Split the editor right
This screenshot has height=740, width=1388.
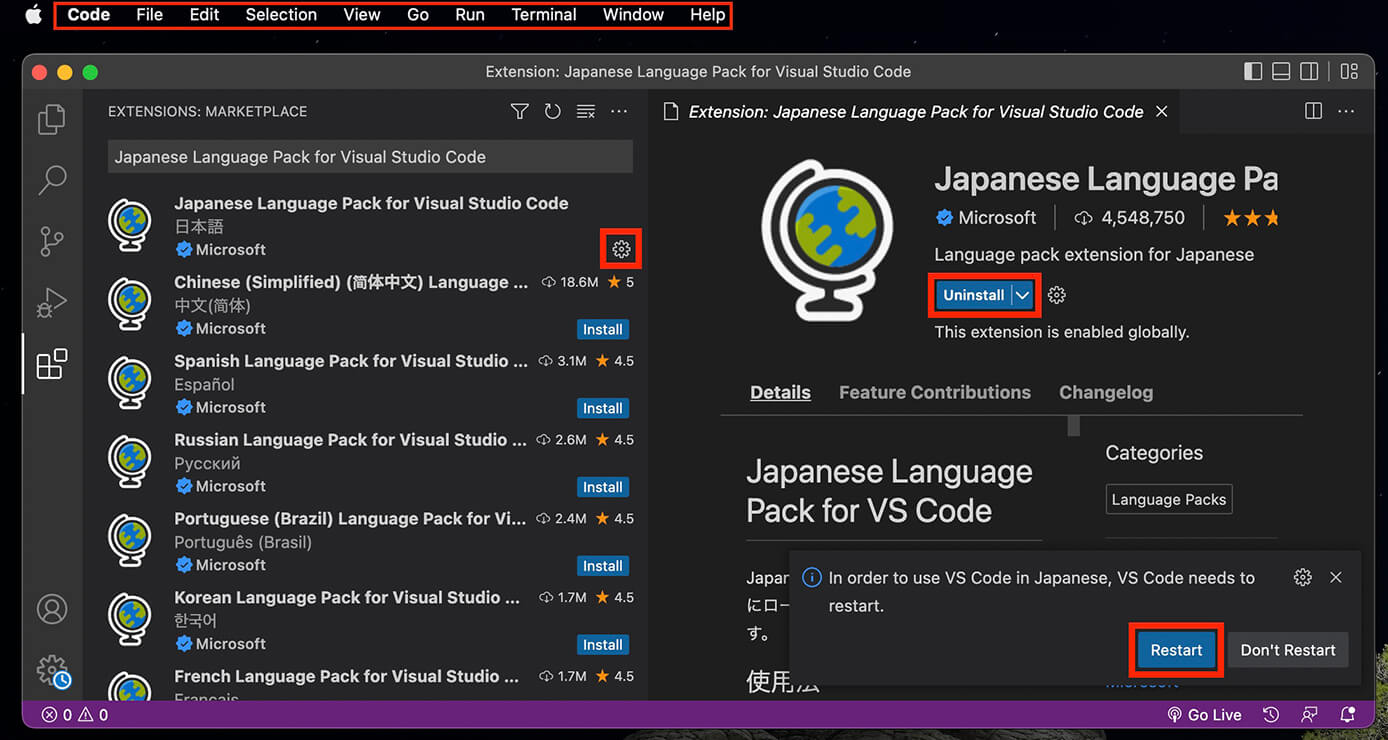(1314, 111)
